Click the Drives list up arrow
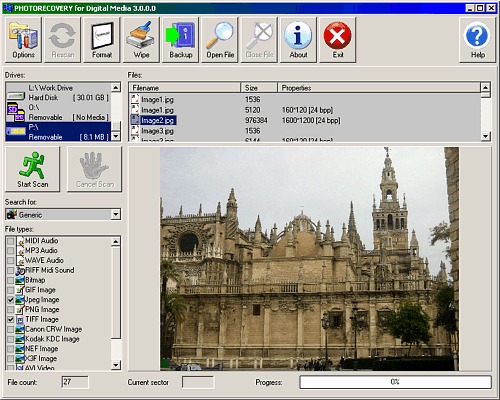Image resolution: width=500 pixels, height=400 pixels. pyautogui.click(x=116, y=88)
